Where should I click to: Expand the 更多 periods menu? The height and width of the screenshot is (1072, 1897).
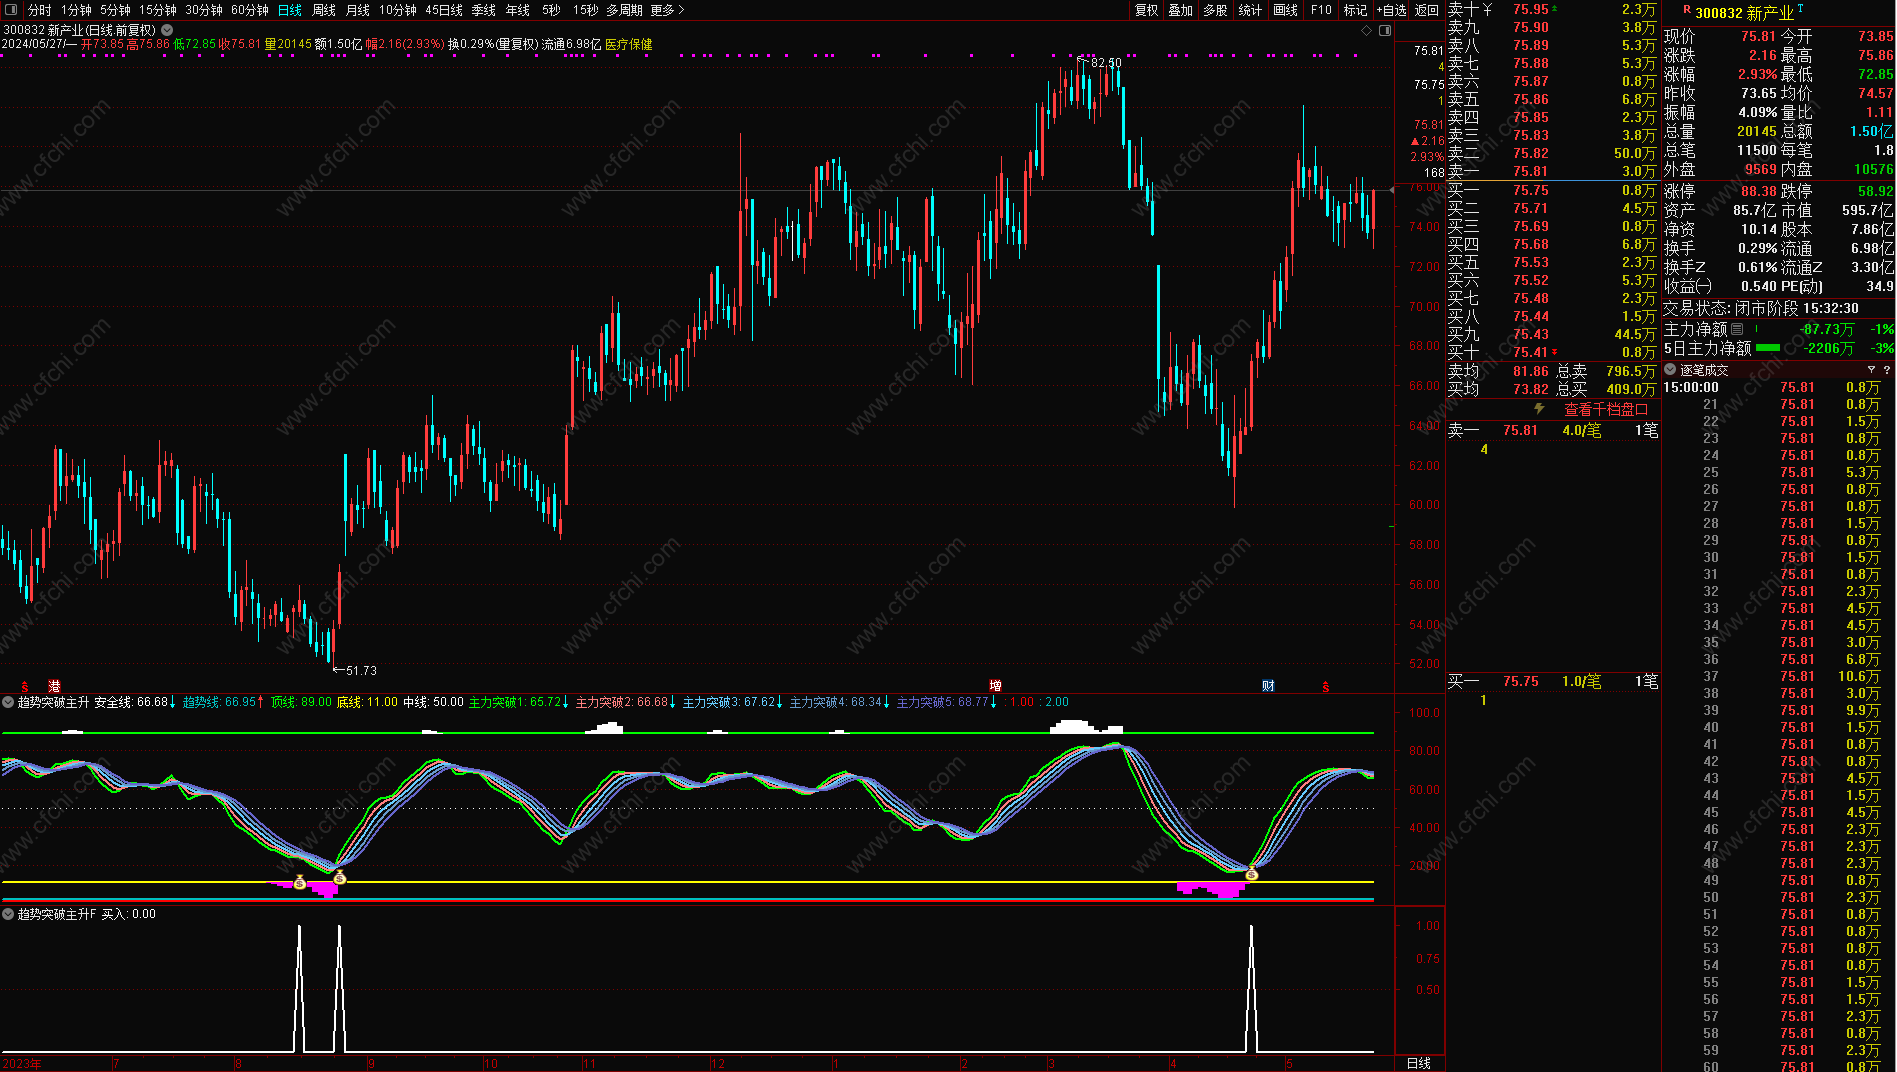pyautogui.click(x=667, y=10)
